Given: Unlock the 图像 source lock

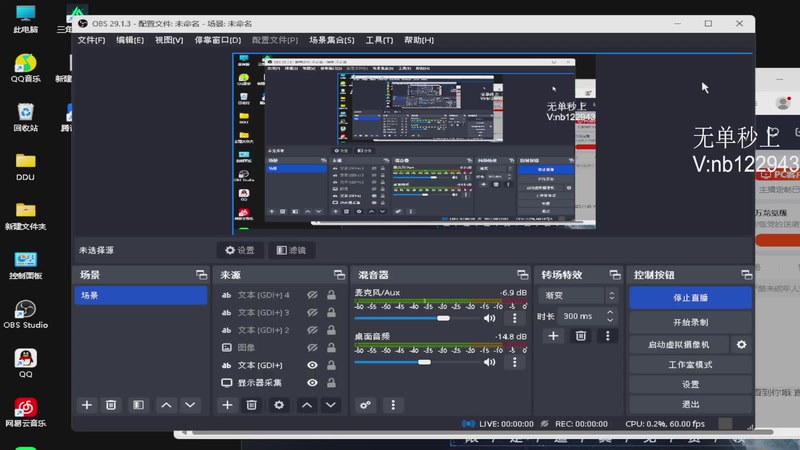Looking at the screenshot, I should [x=331, y=347].
